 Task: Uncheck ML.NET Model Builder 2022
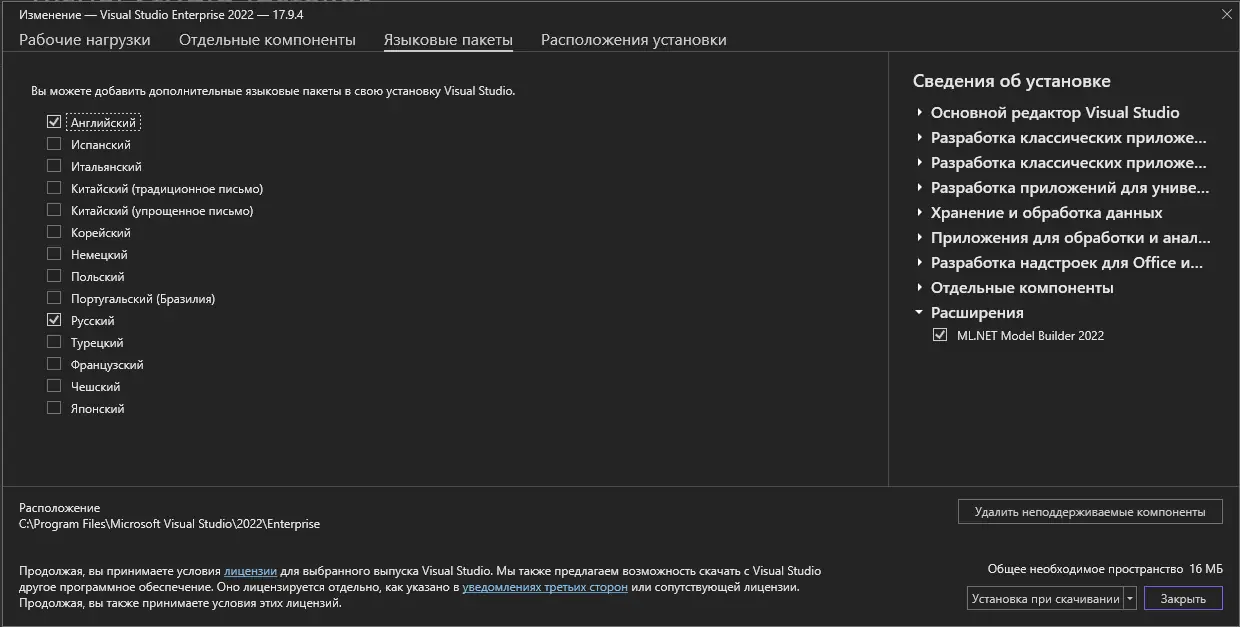click(x=940, y=336)
